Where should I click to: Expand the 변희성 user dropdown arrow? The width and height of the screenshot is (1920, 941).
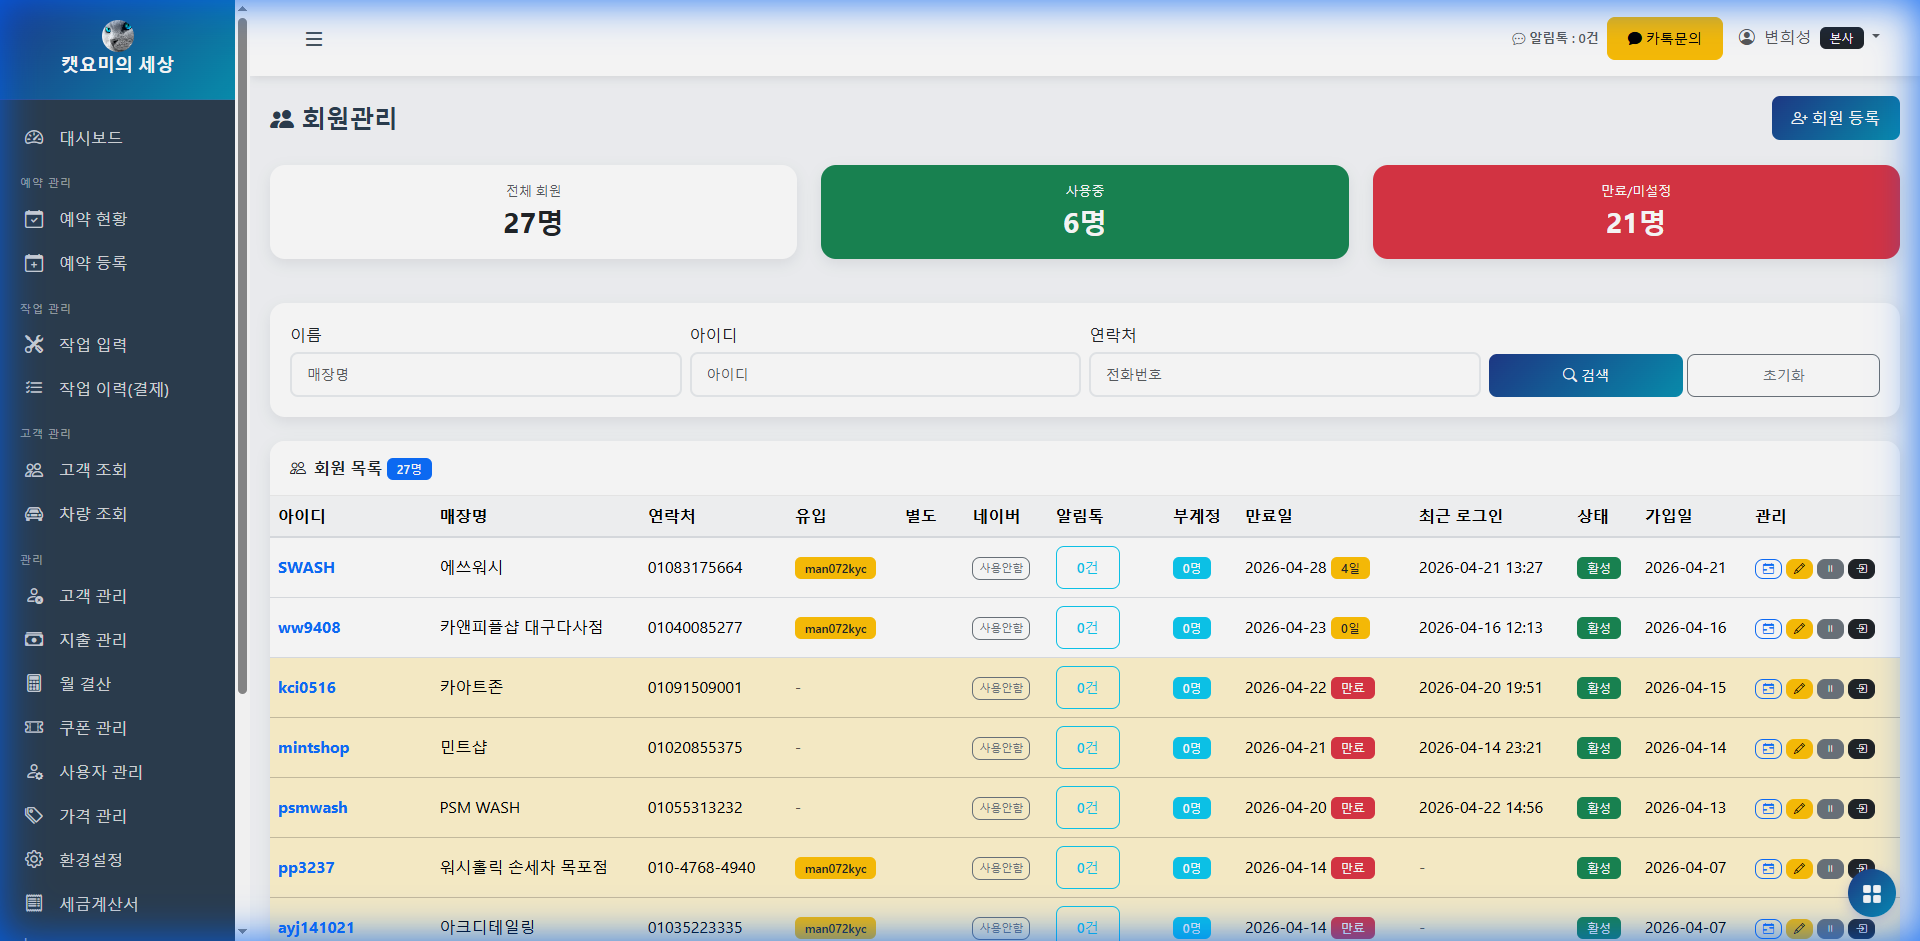click(x=1876, y=37)
